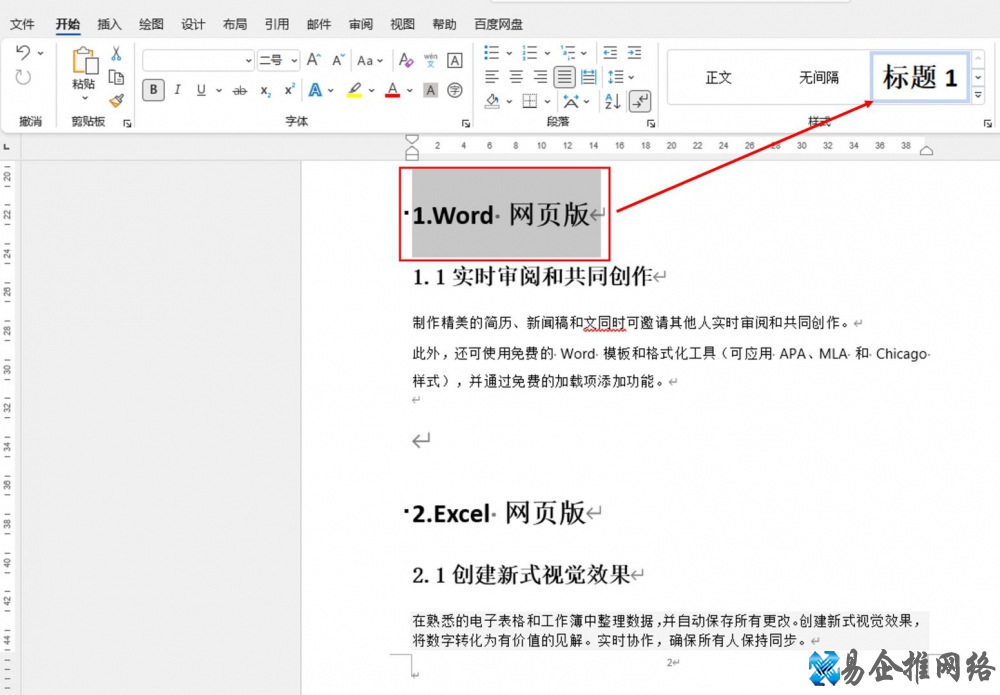Toggle Bold formatting
The height and width of the screenshot is (695, 1000).
pyautogui.click(x=153, y=90)
